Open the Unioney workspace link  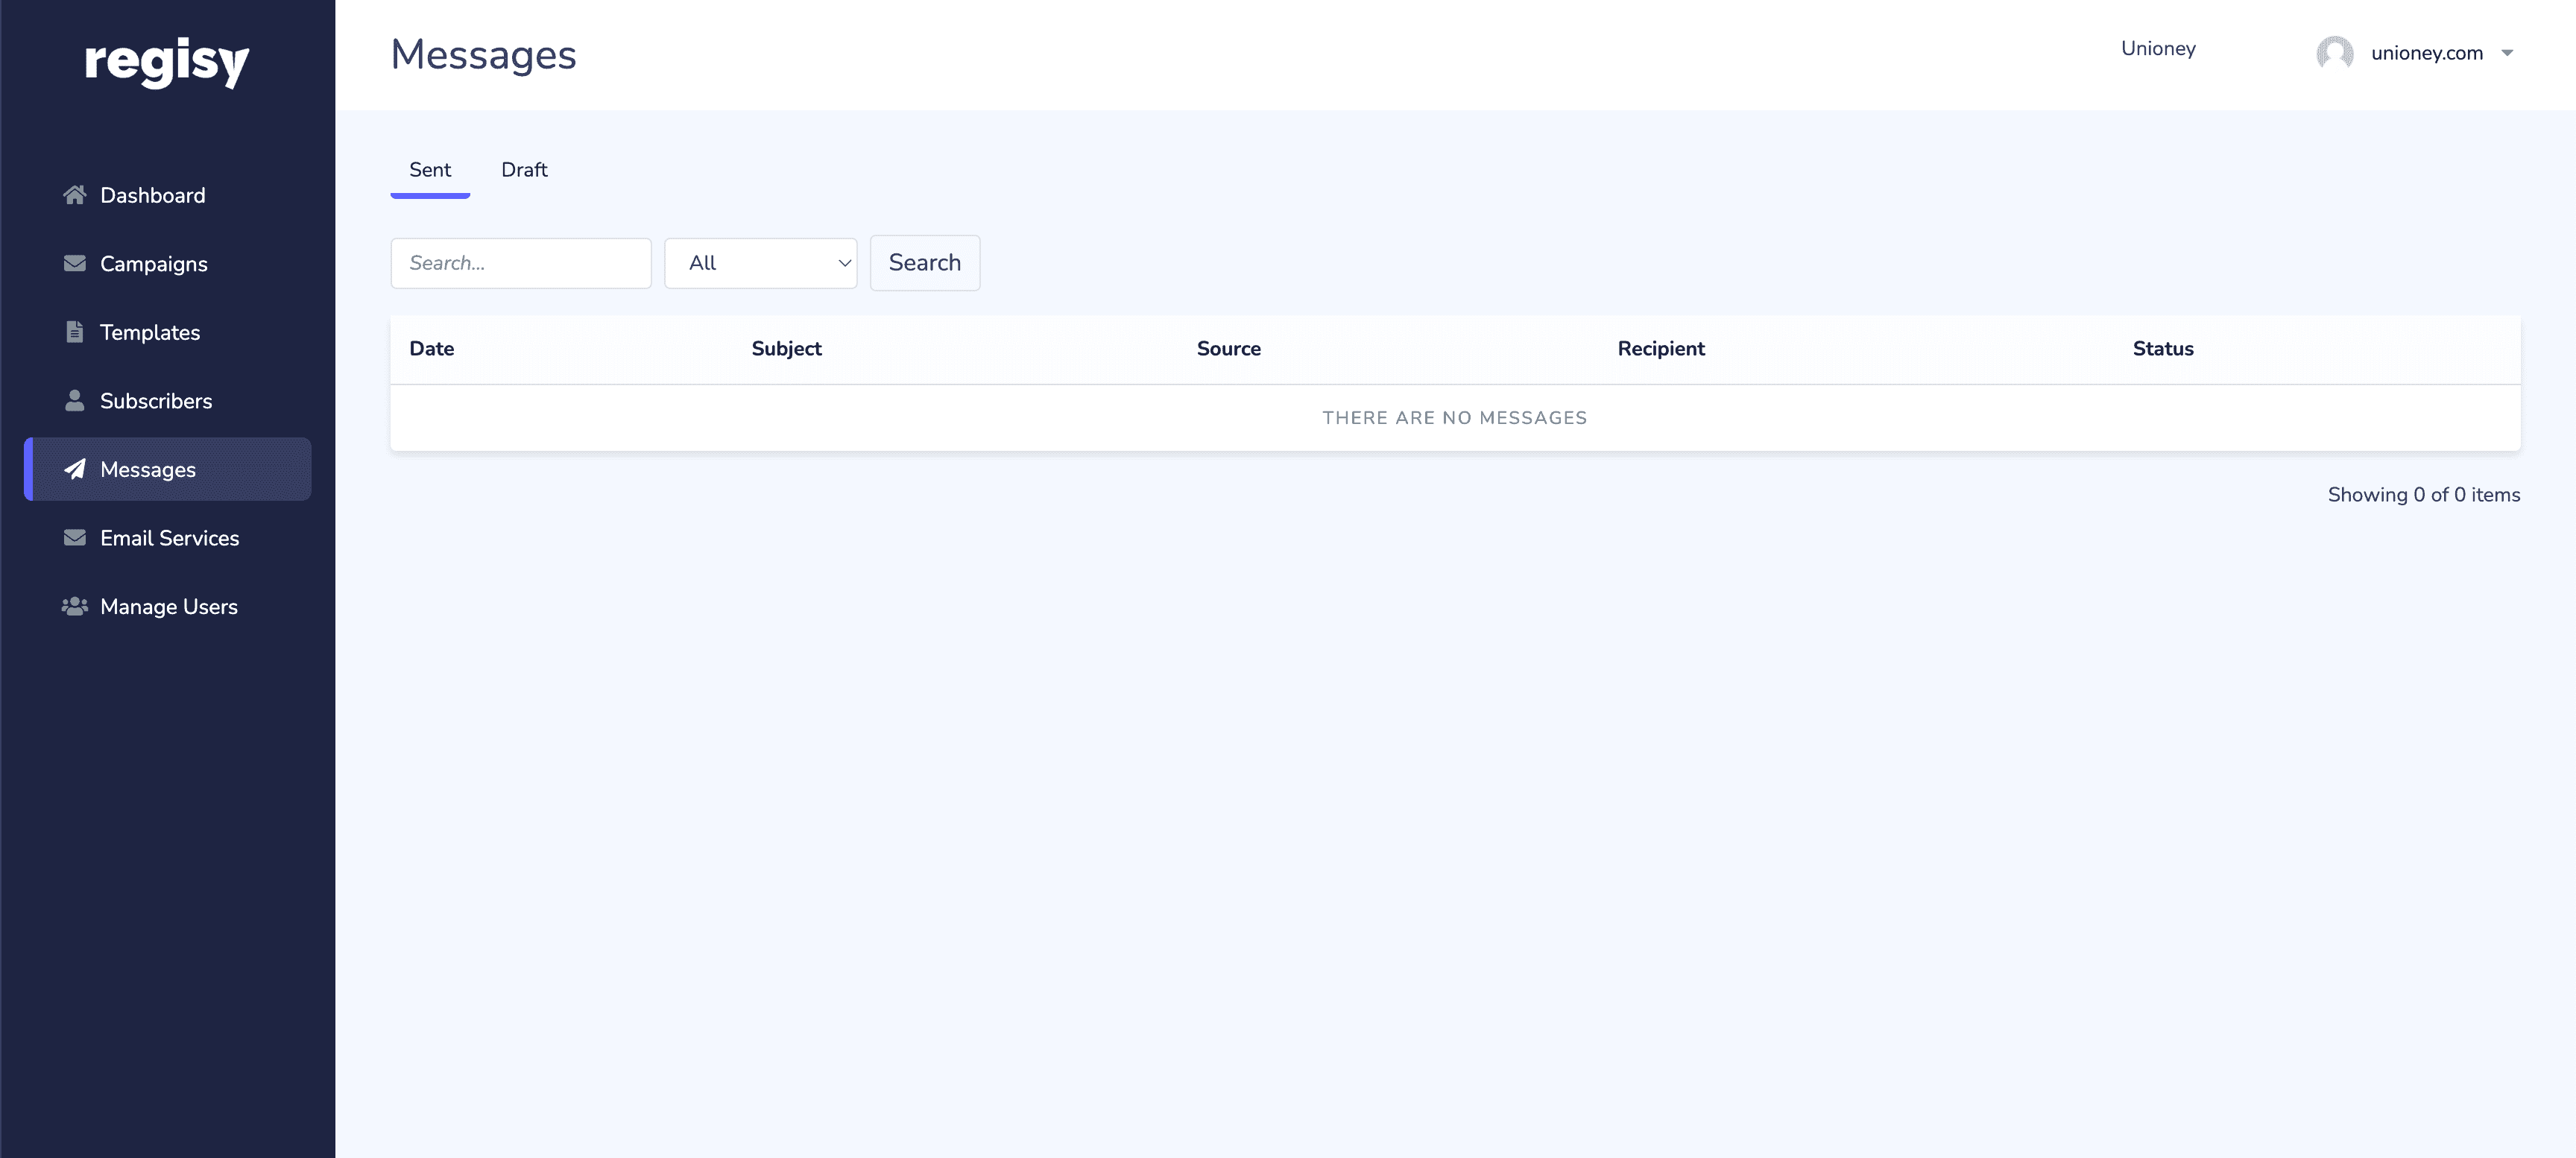pyautogui.click(x=2158, y=48)
